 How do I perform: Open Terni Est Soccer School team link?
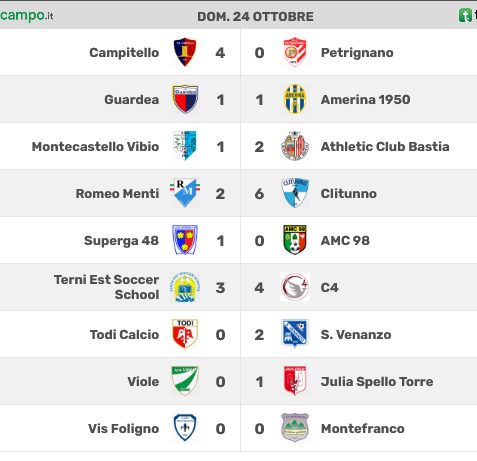107,287
